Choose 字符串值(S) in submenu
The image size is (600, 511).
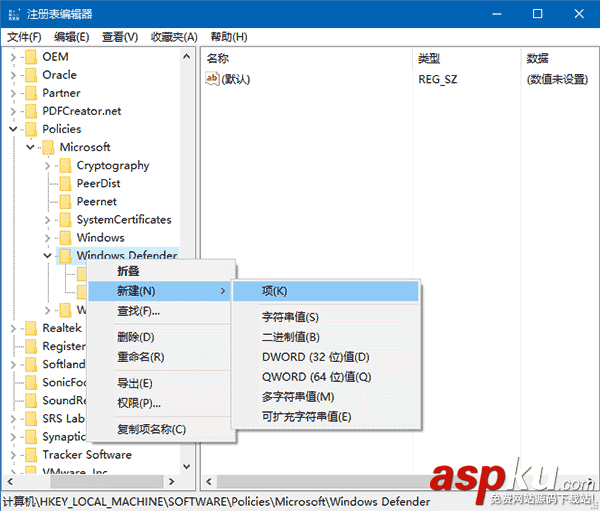(x=326, y=317)
